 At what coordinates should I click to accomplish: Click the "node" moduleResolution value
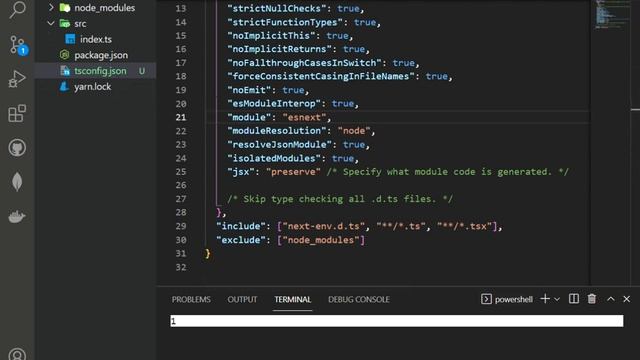coord(353,131)
